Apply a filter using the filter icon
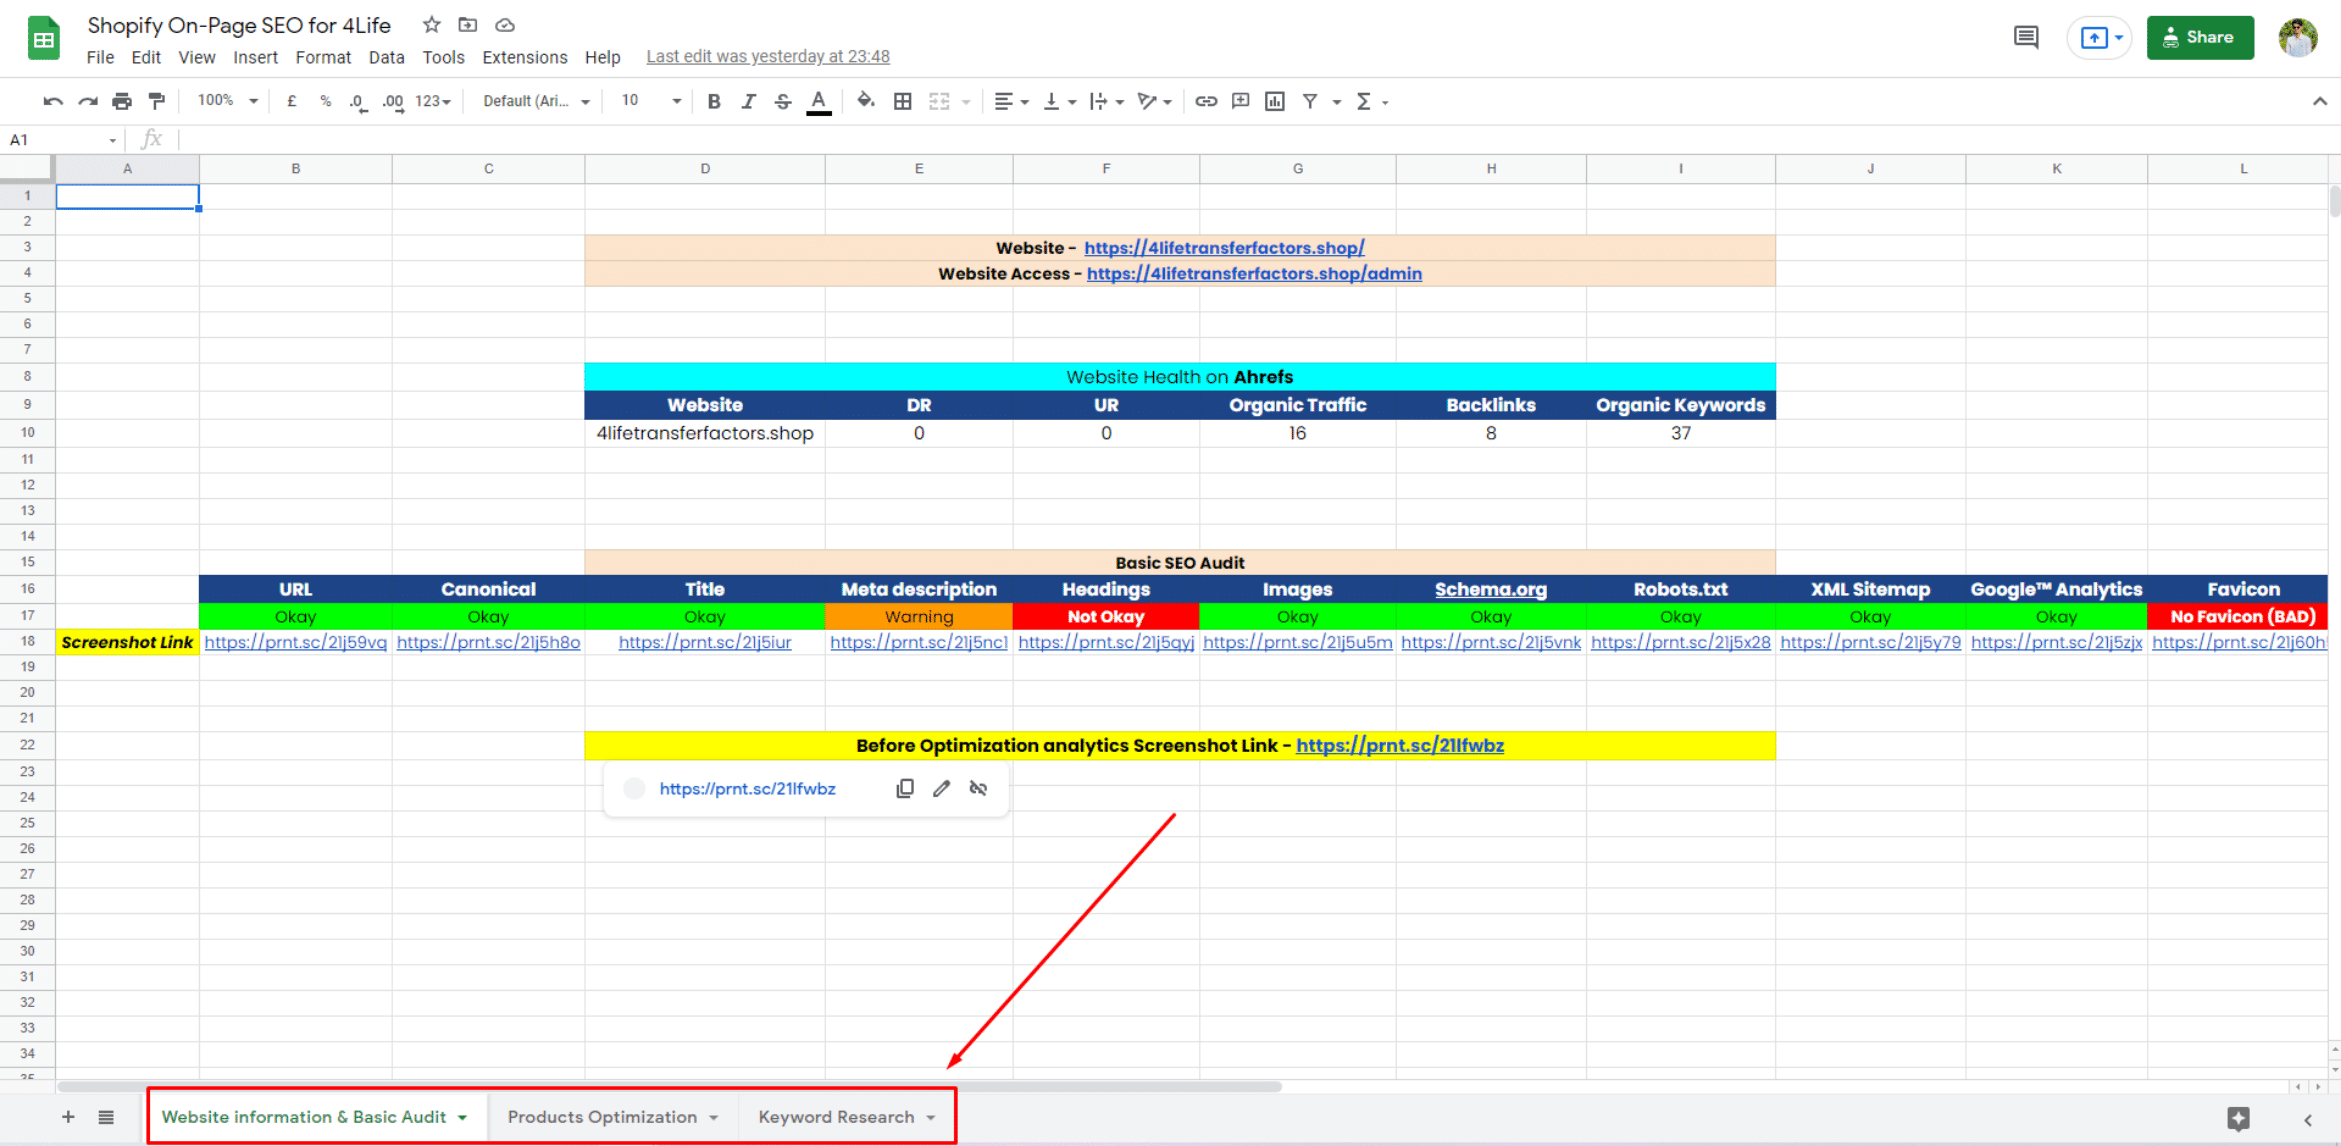 click(x=1311, y=100)
